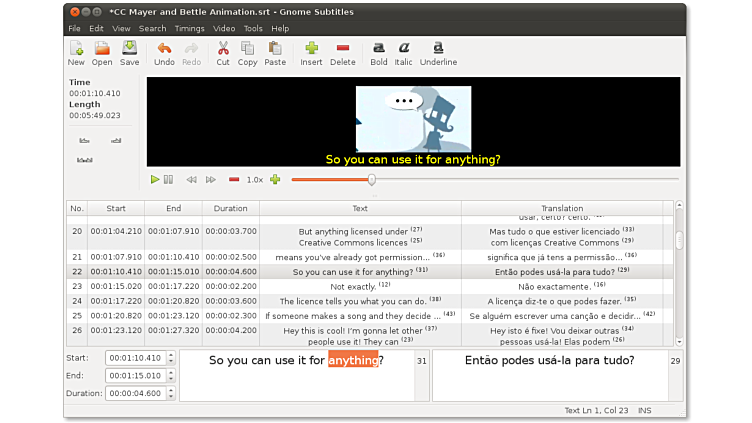Open the Timings menu
Screen dimensions: 752x423
189,28
